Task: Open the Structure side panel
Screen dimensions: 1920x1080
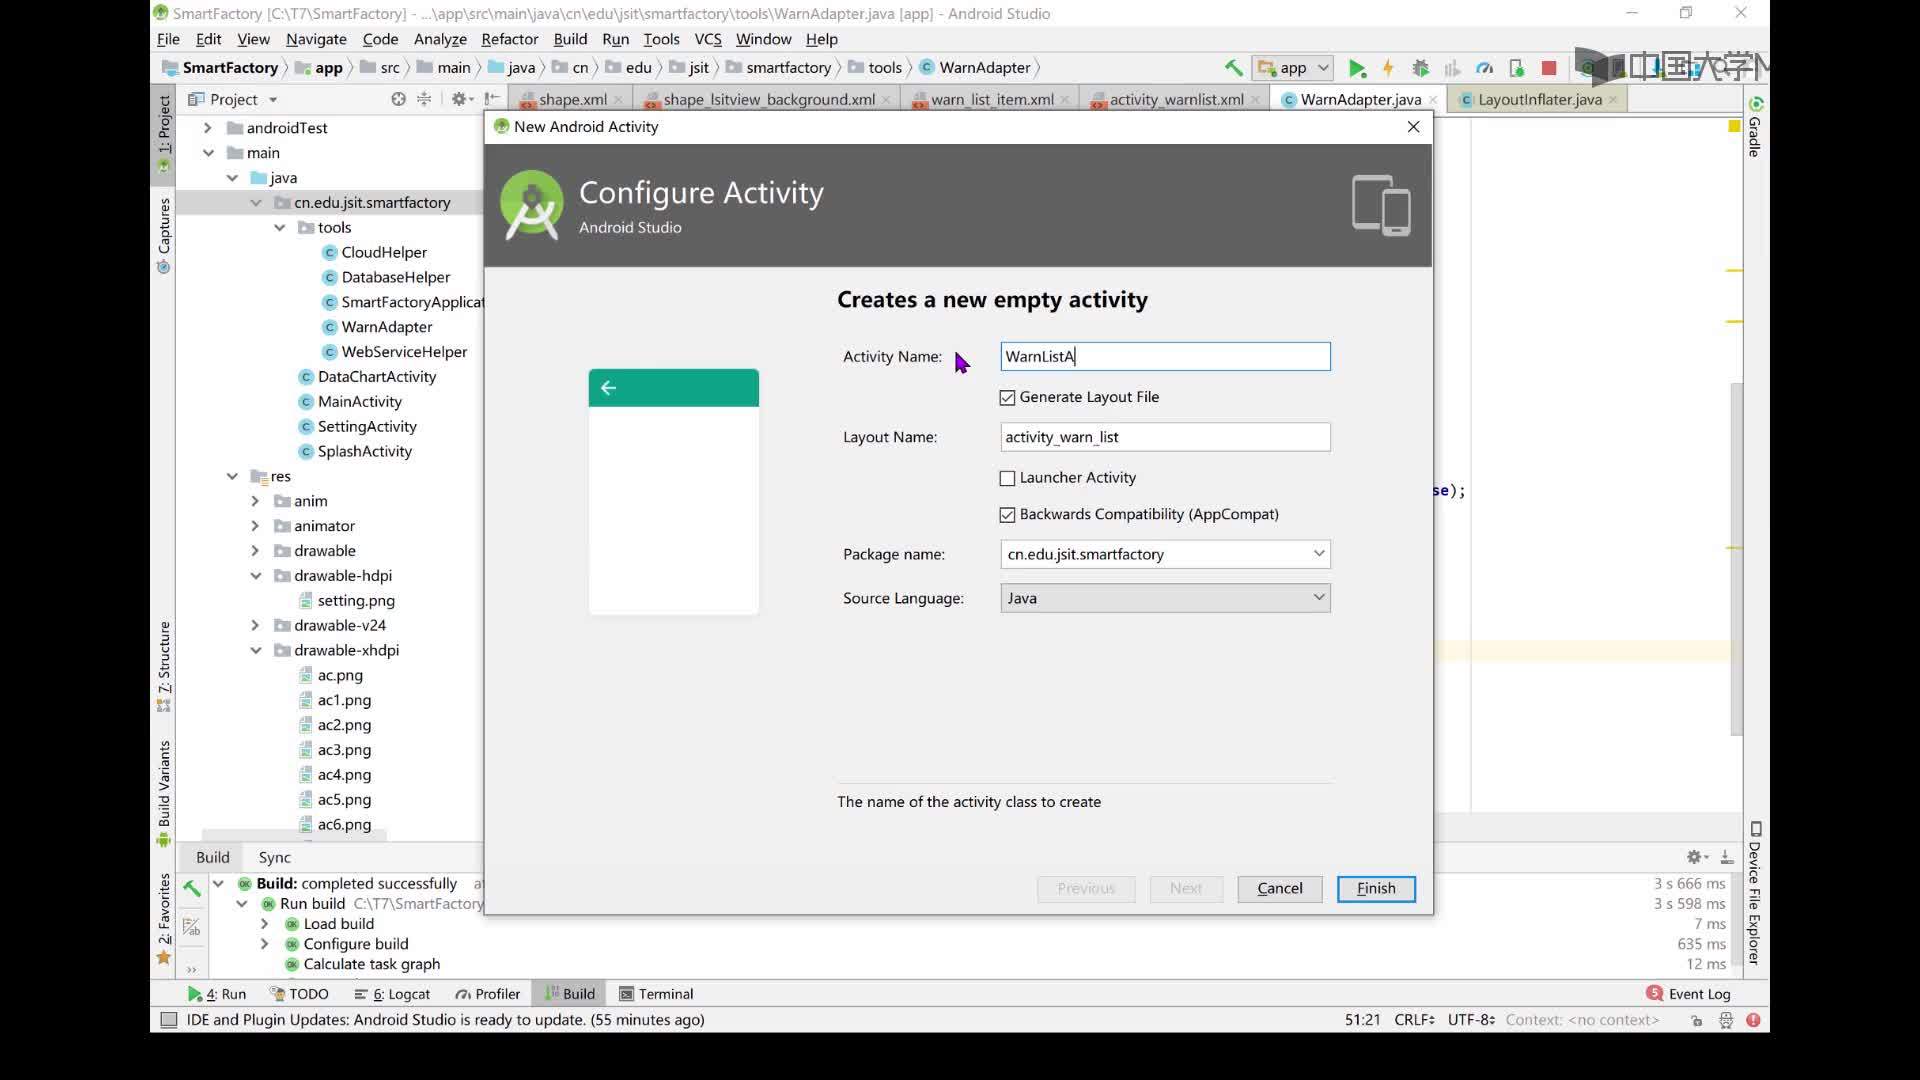Action: (x=164, y=666)
